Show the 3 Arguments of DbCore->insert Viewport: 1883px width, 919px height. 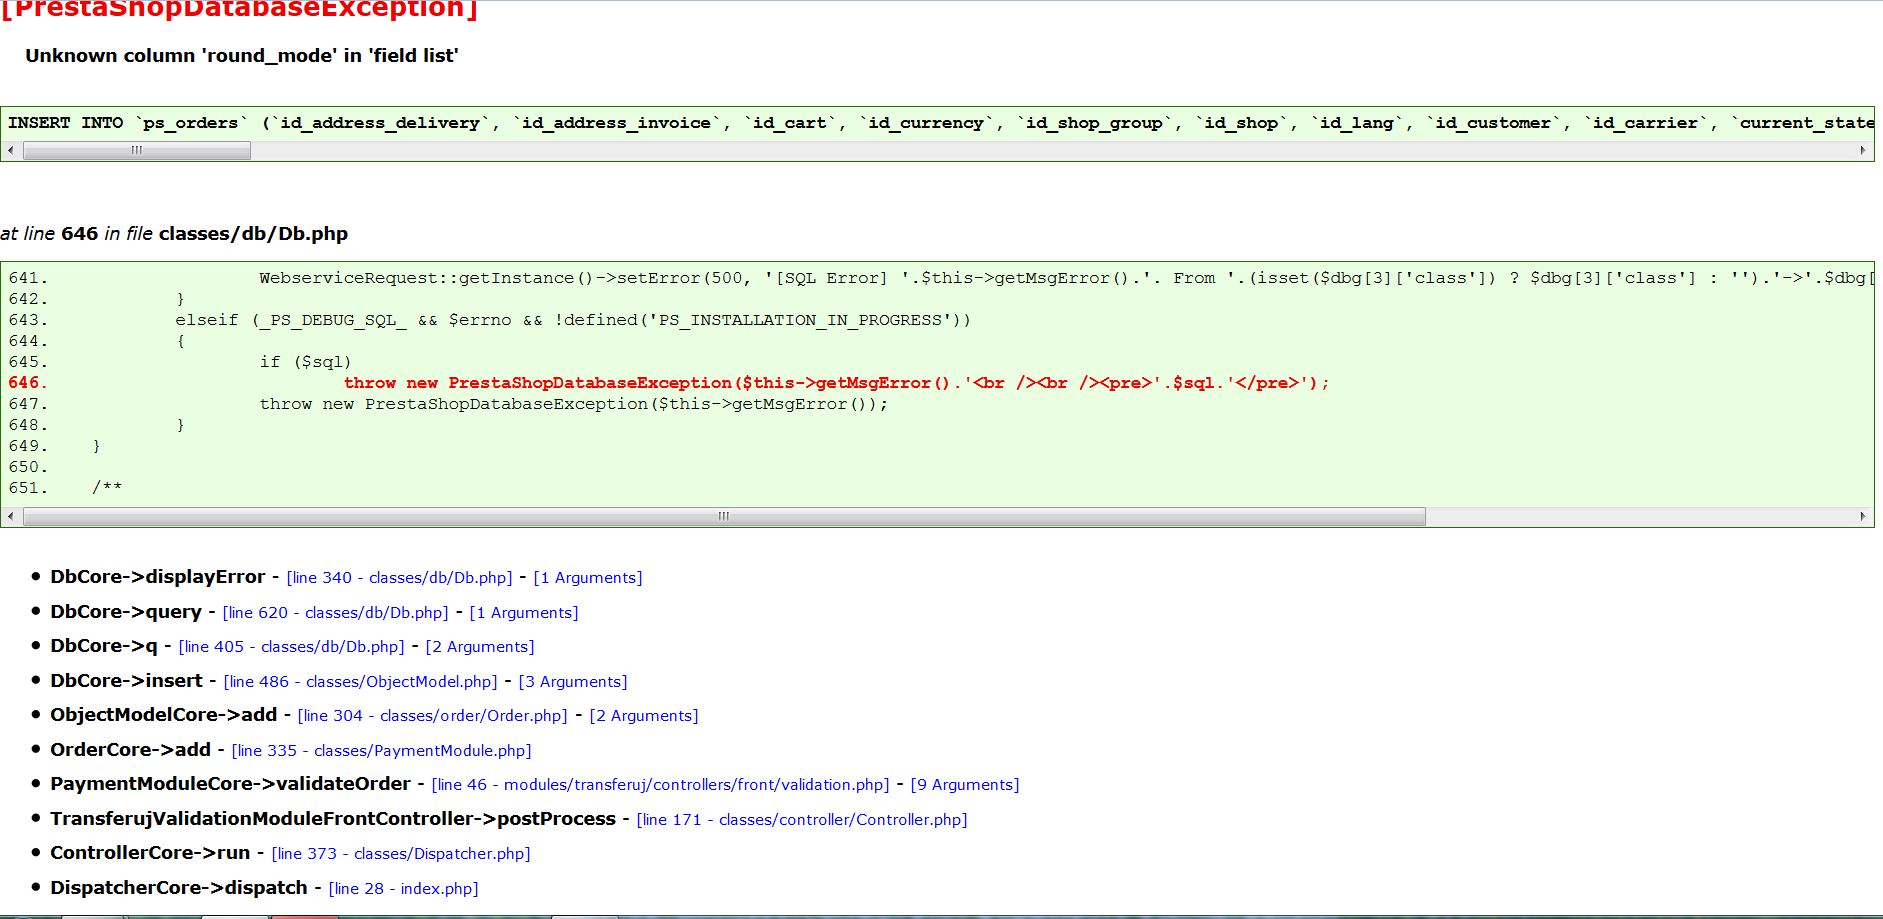[x=573, y=682]
